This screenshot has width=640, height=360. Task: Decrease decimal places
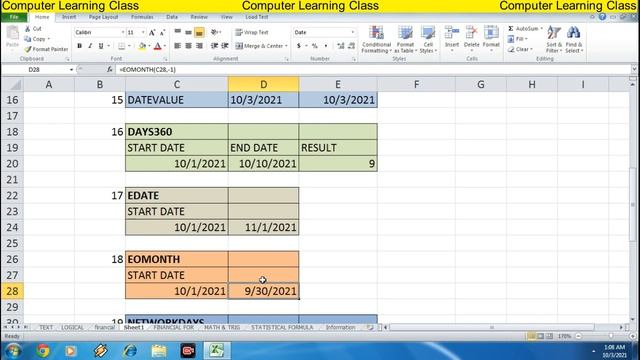(351, 46)
